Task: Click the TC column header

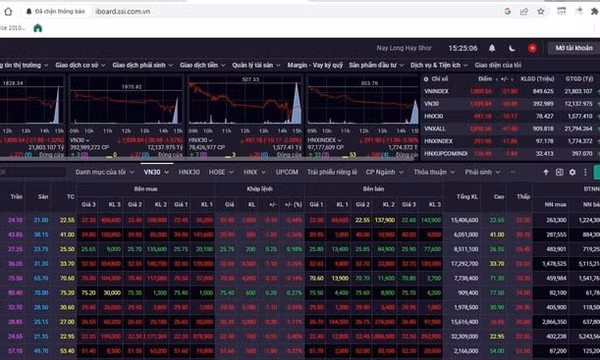Action: (x=70, y=197)
